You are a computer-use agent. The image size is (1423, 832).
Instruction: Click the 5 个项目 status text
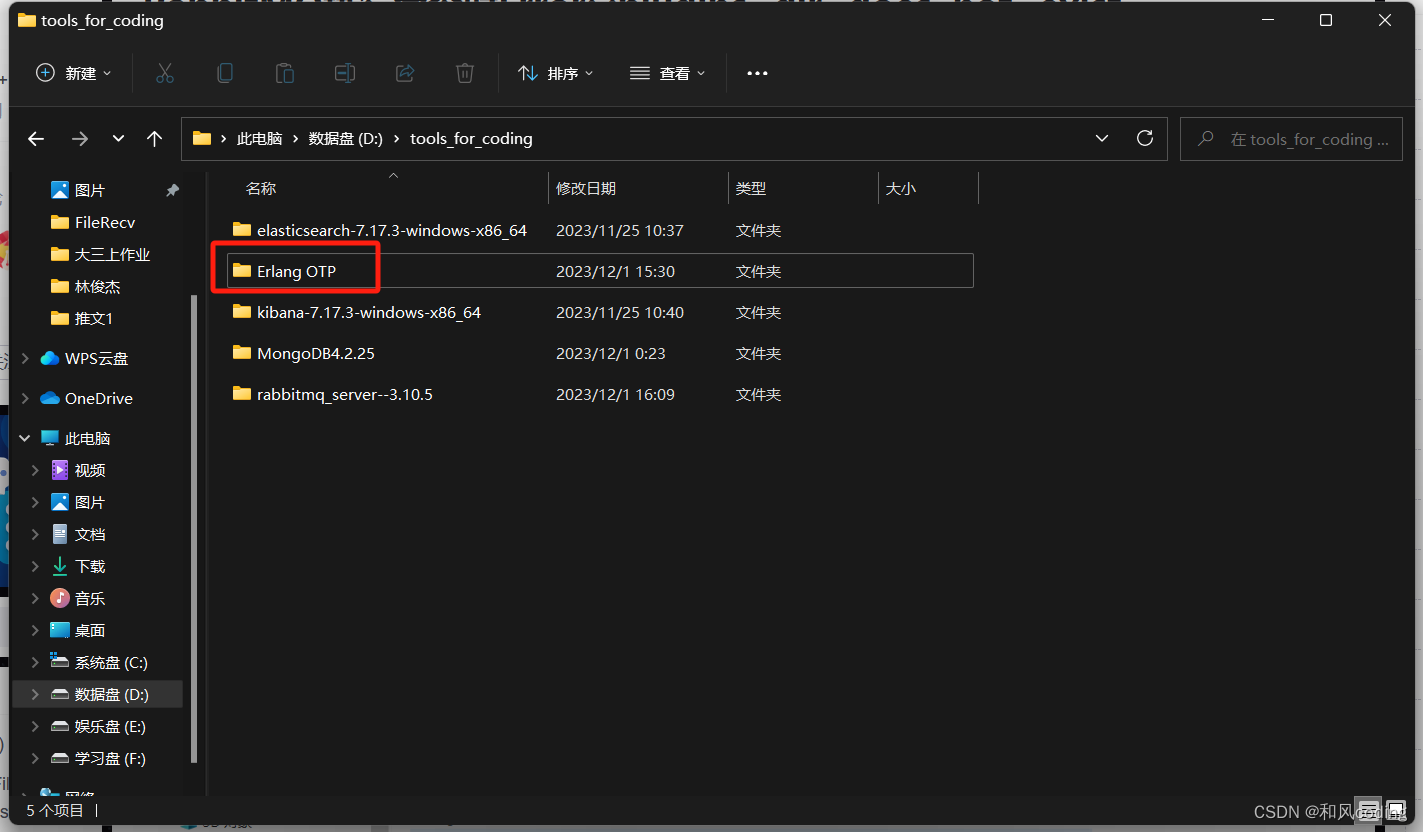pos(55,811)
